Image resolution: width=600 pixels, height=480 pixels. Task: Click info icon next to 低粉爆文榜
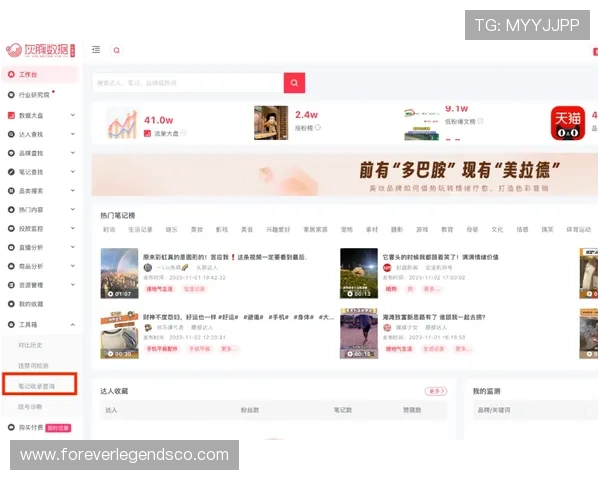[x=480, y=121]
